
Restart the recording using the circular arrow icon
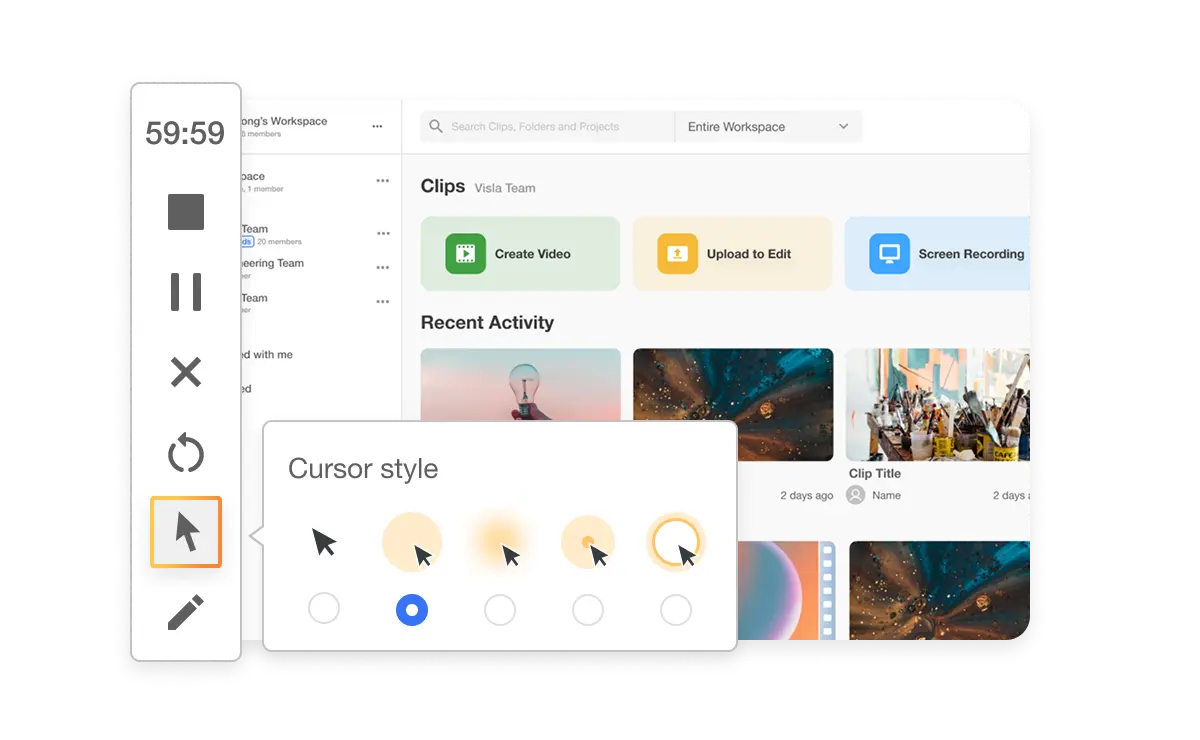[185, 453]
